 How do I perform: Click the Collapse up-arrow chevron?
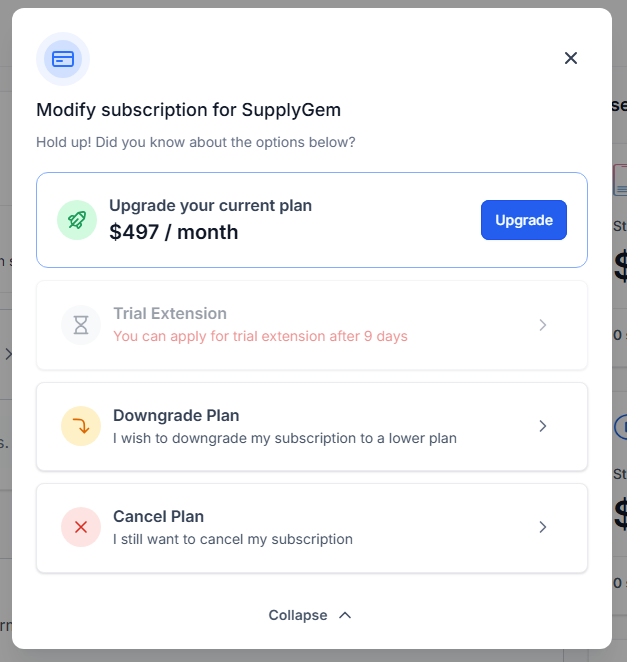(345, 615)
